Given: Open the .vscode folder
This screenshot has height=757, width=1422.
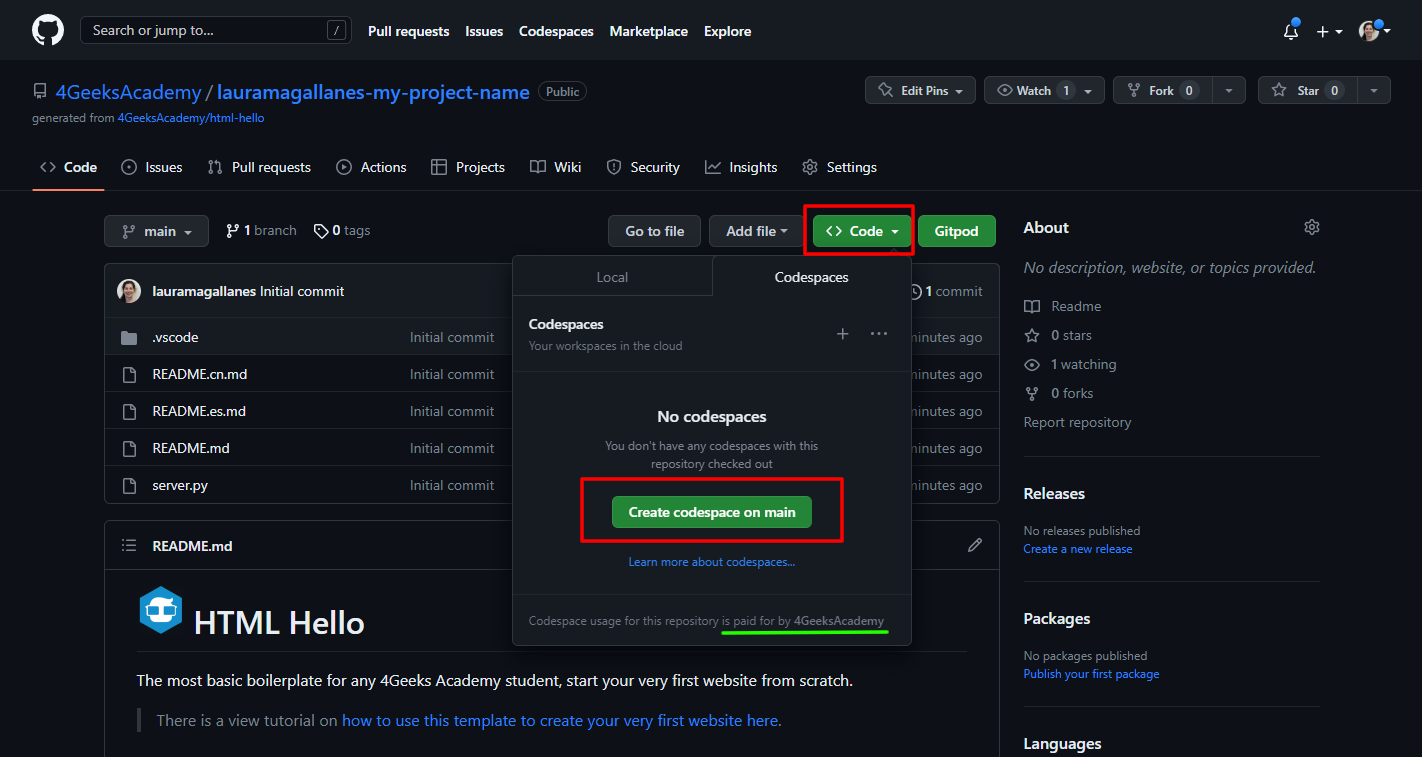Looking at the screenshot, I should click(x=175, y=337).
